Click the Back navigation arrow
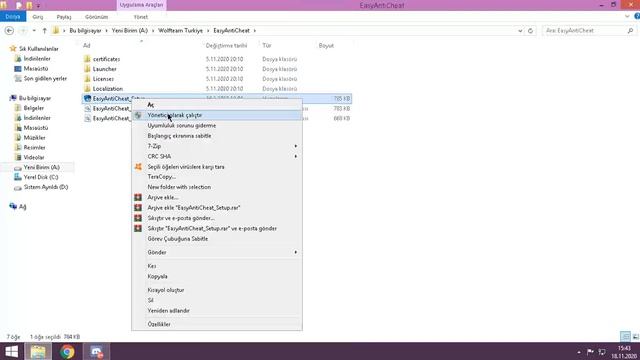The width and height of the screenshot is (640, 360). point(9,31)
